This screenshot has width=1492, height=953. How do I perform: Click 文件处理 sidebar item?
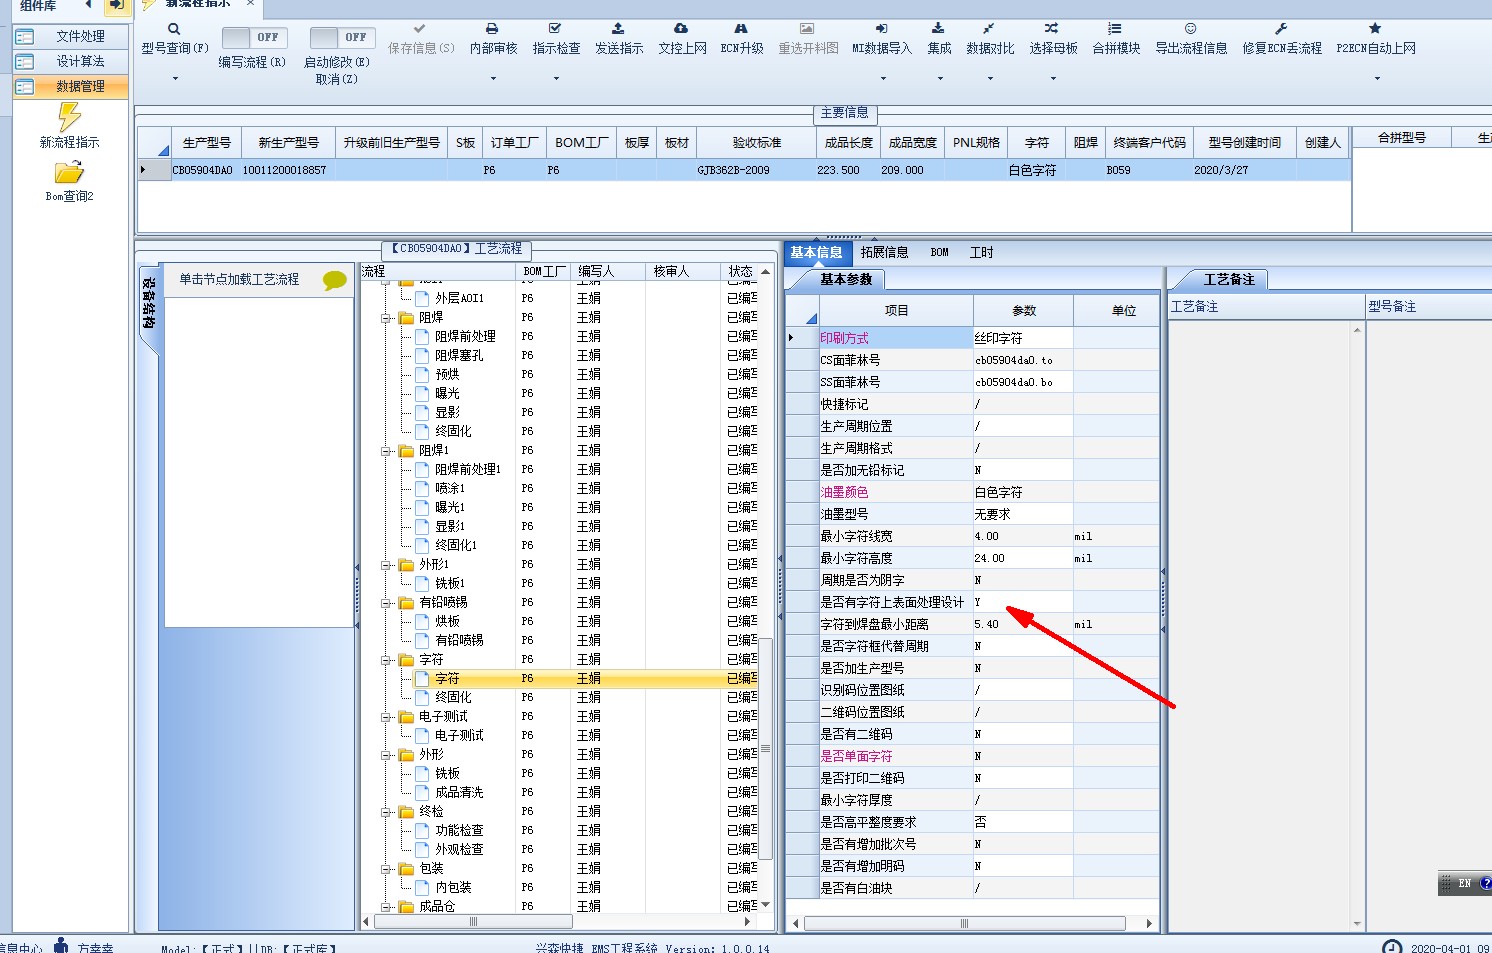point(71,36)
